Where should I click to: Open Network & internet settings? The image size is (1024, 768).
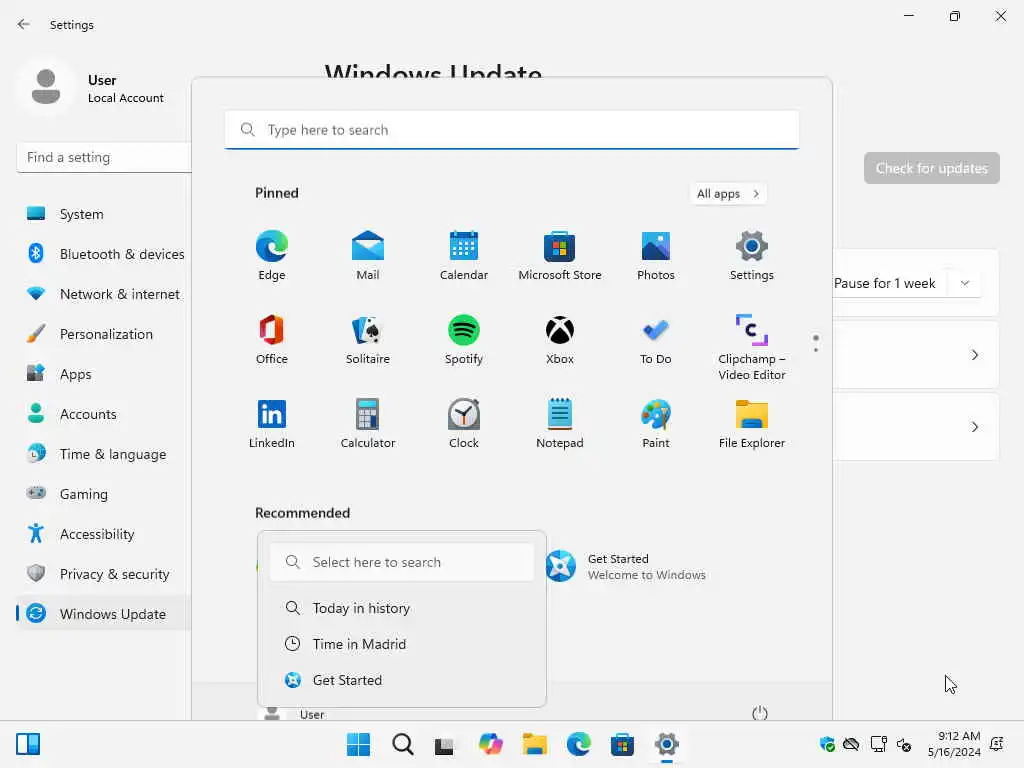pos(104,294)
